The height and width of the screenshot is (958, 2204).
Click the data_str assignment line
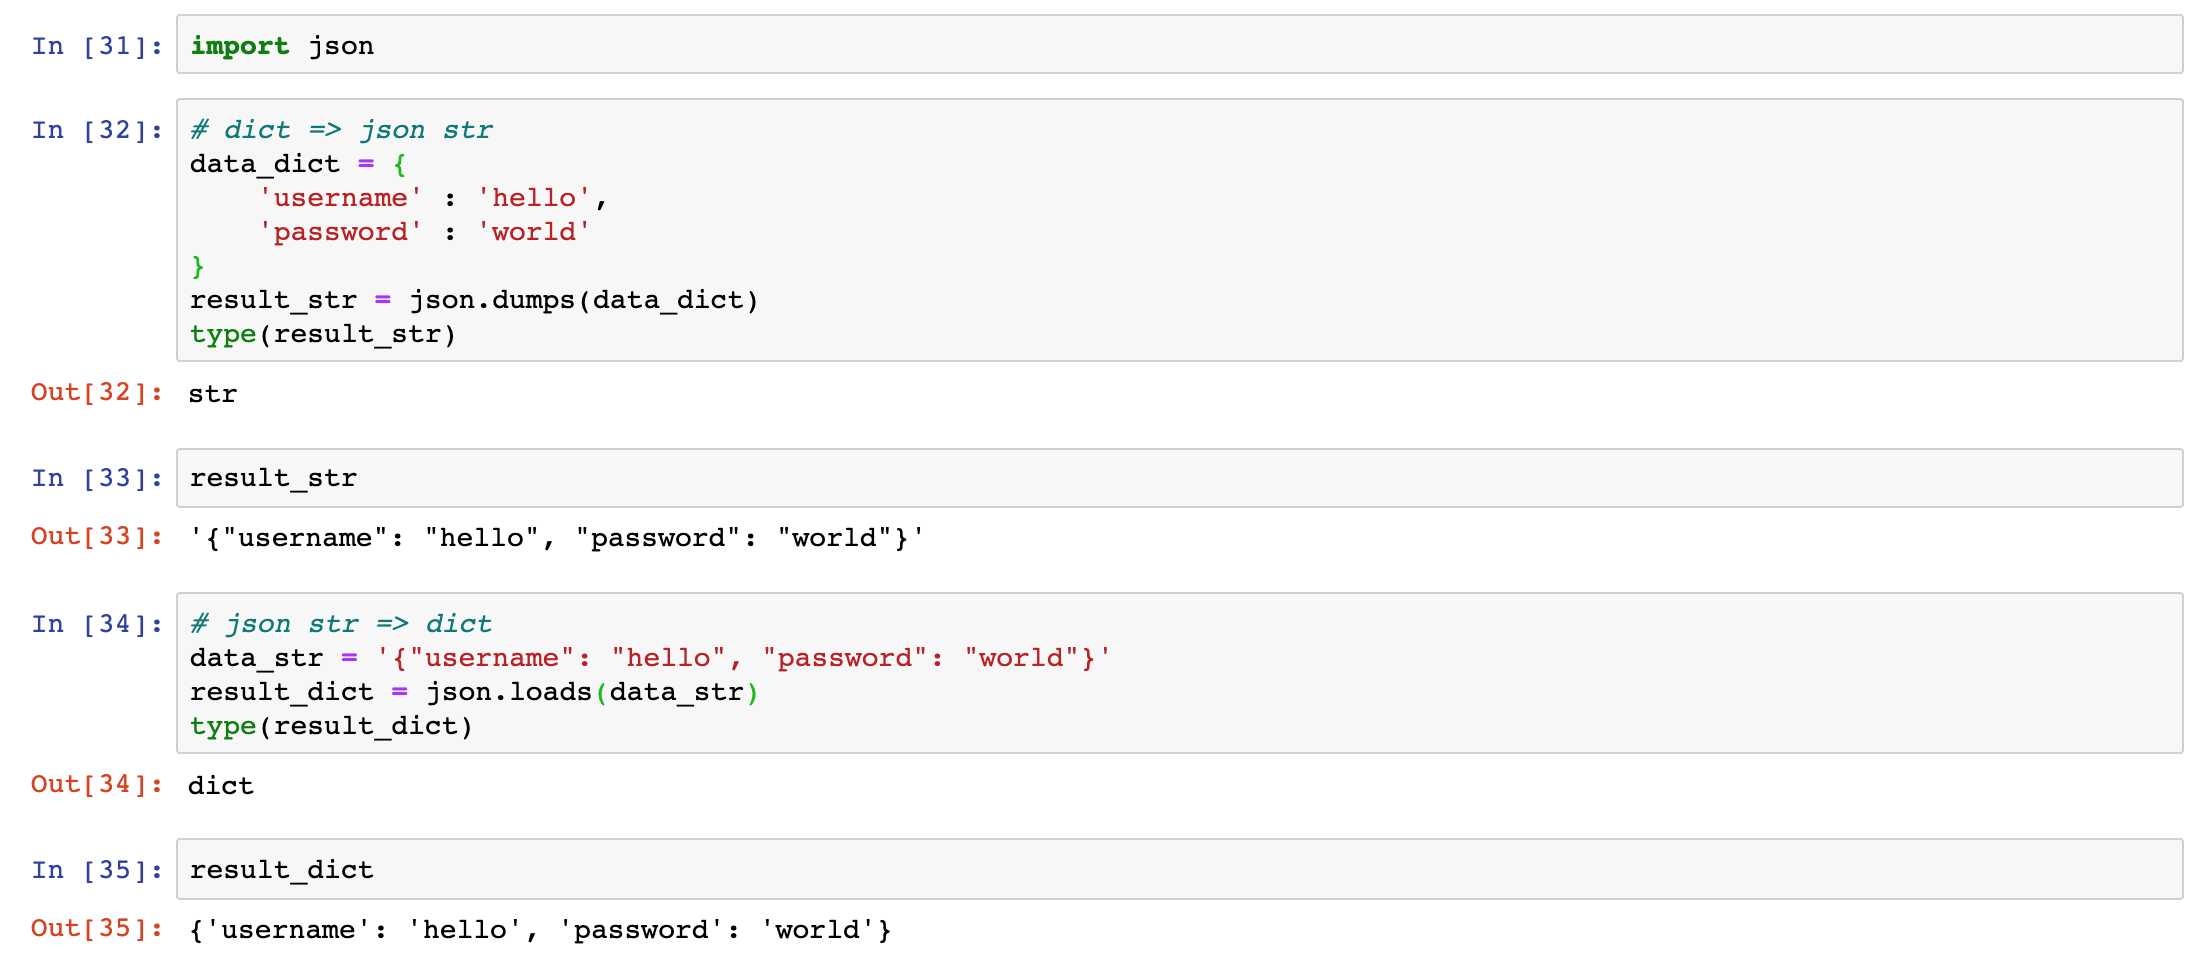(650, 658)
